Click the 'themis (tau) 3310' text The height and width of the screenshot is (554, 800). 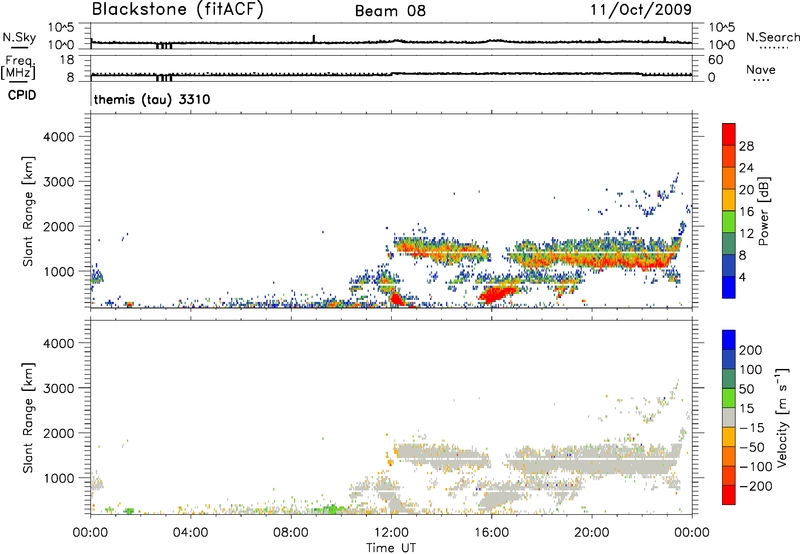tap(152, 99)
